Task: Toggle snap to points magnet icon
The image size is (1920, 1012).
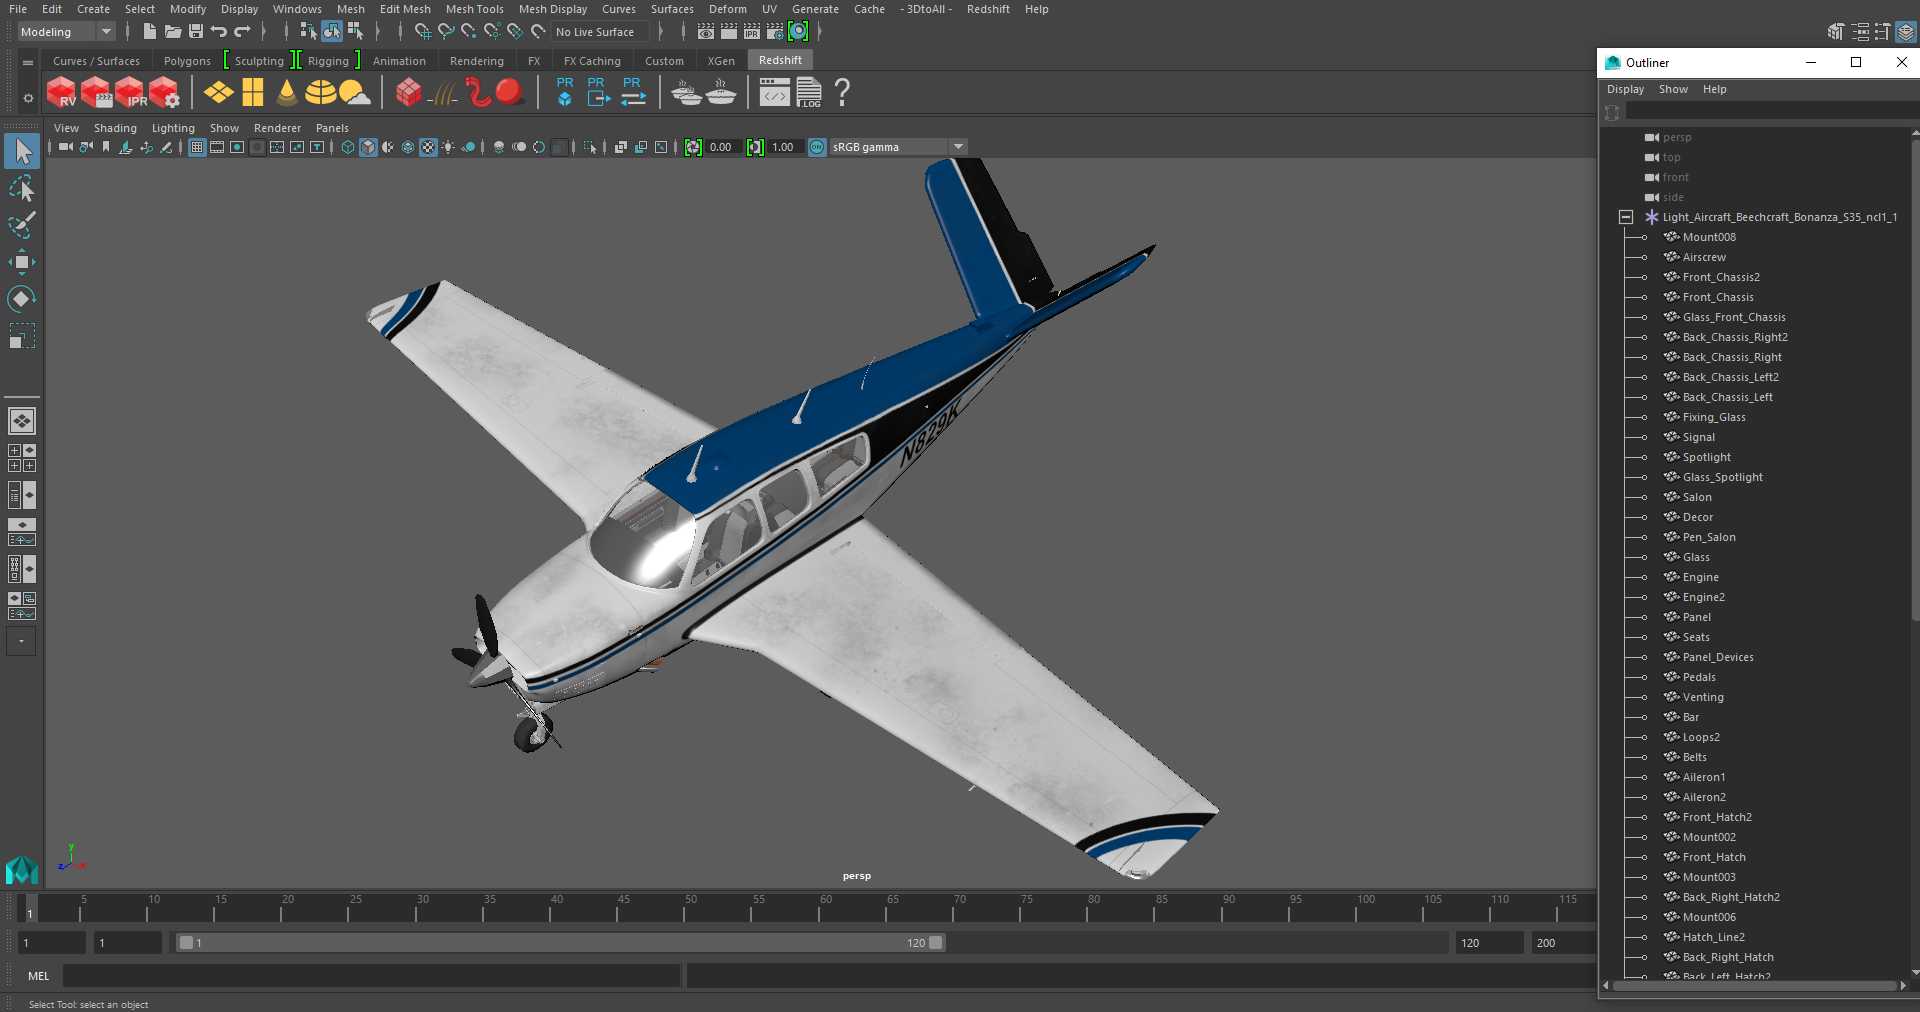Action: (469, 32)
